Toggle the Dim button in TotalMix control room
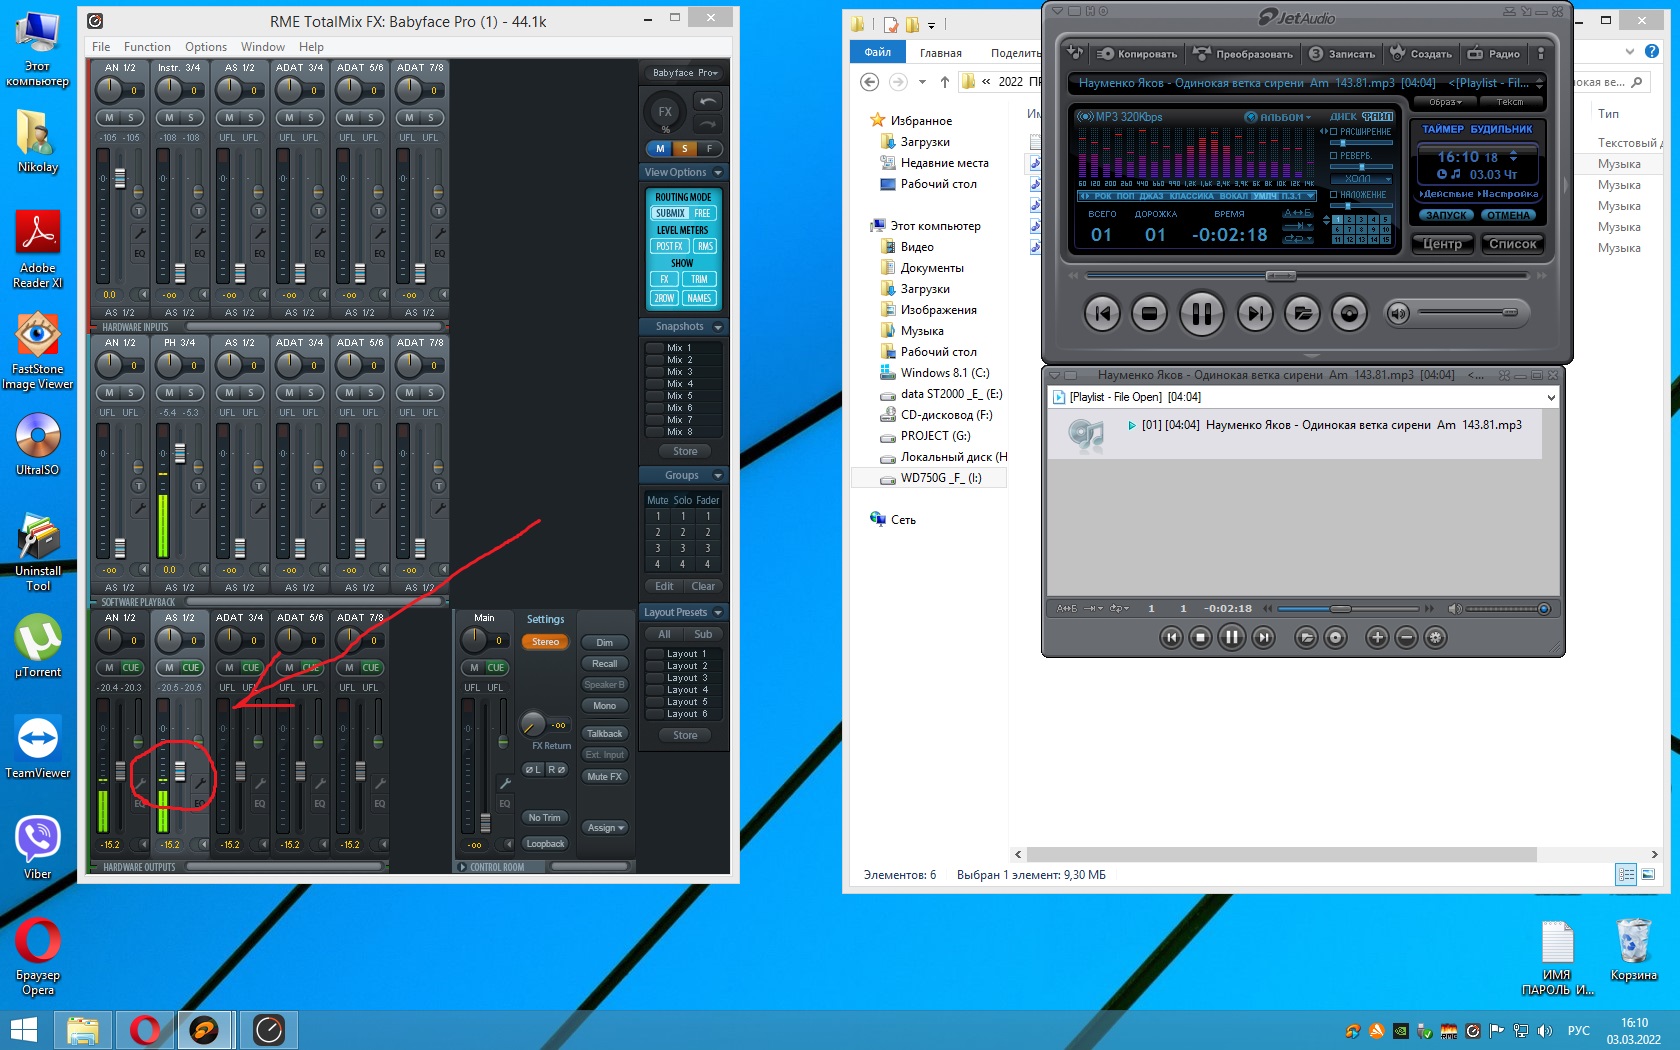The image size is (1680, 1050). click(604, 643)
